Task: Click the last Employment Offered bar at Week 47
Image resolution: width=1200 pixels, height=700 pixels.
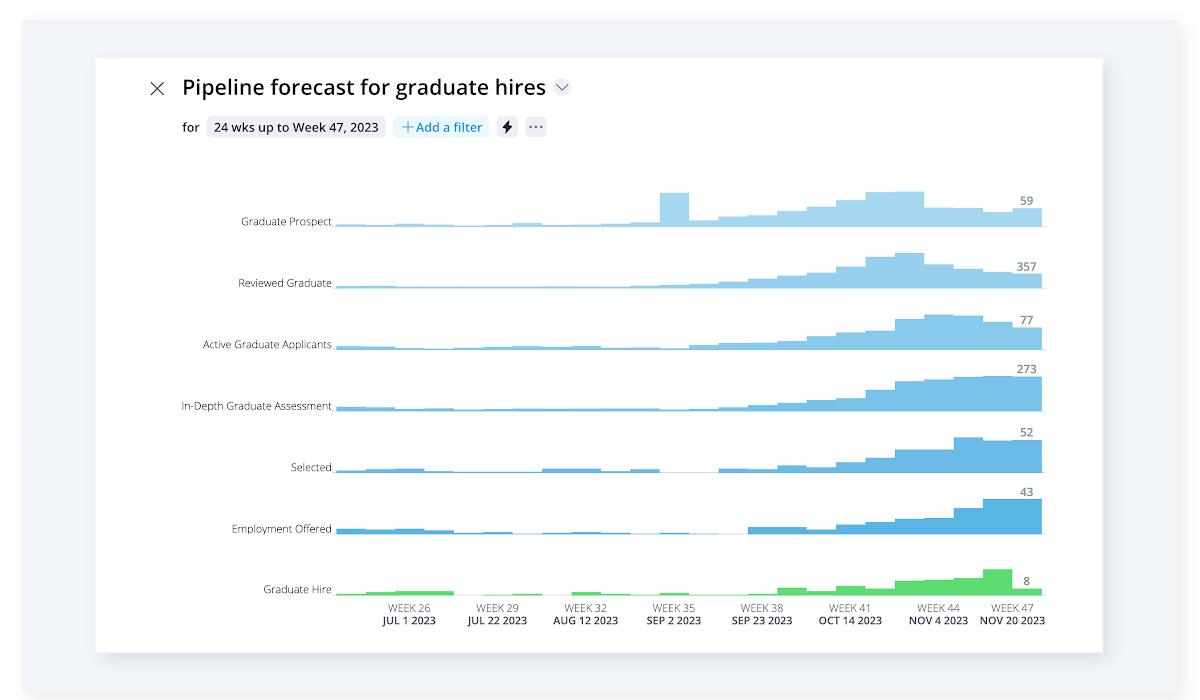Action: (x=1027, y=516)
